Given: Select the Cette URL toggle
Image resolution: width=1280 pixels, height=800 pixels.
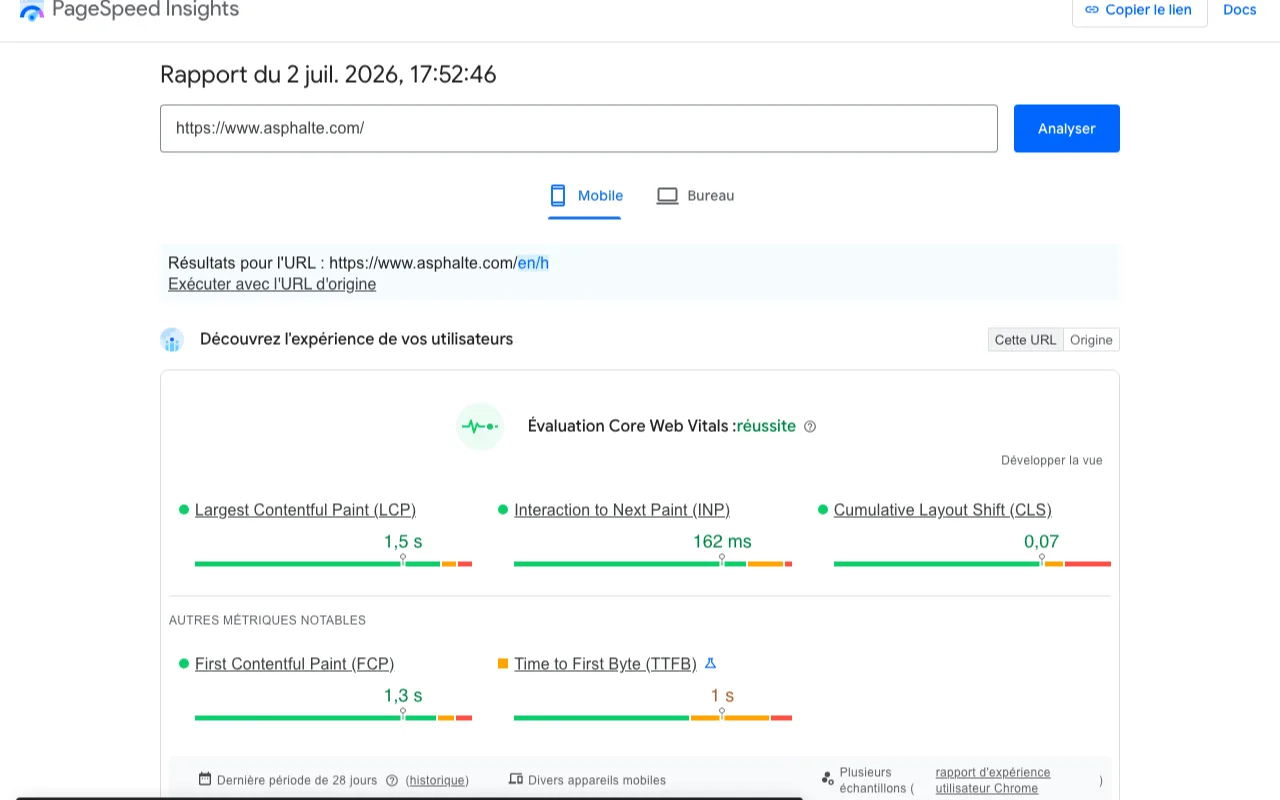Looking at the screenshot, I should click(1025, 340).
